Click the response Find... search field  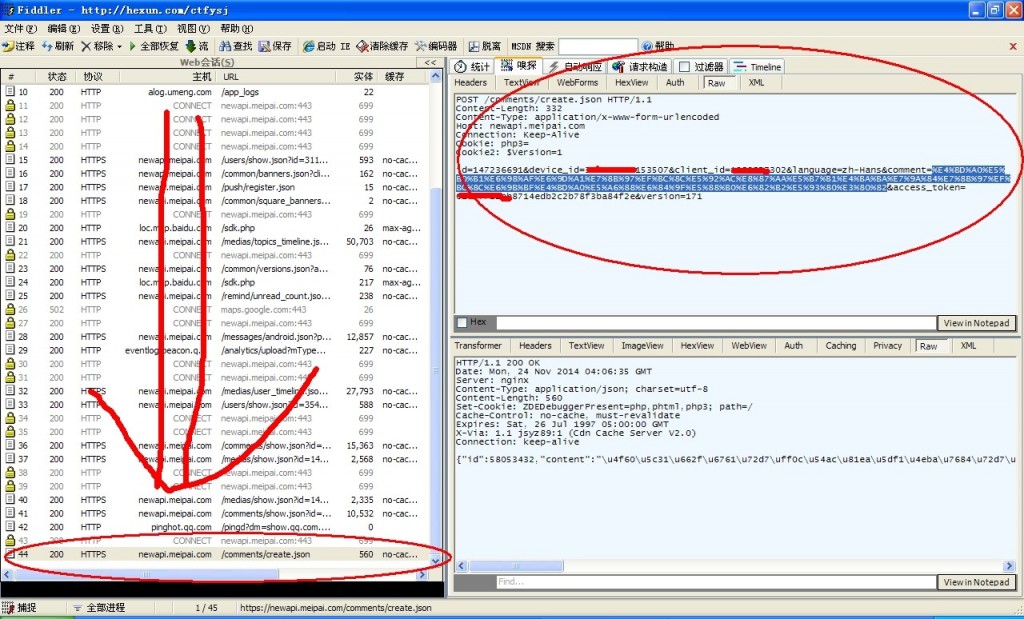[x=715, y=582]
